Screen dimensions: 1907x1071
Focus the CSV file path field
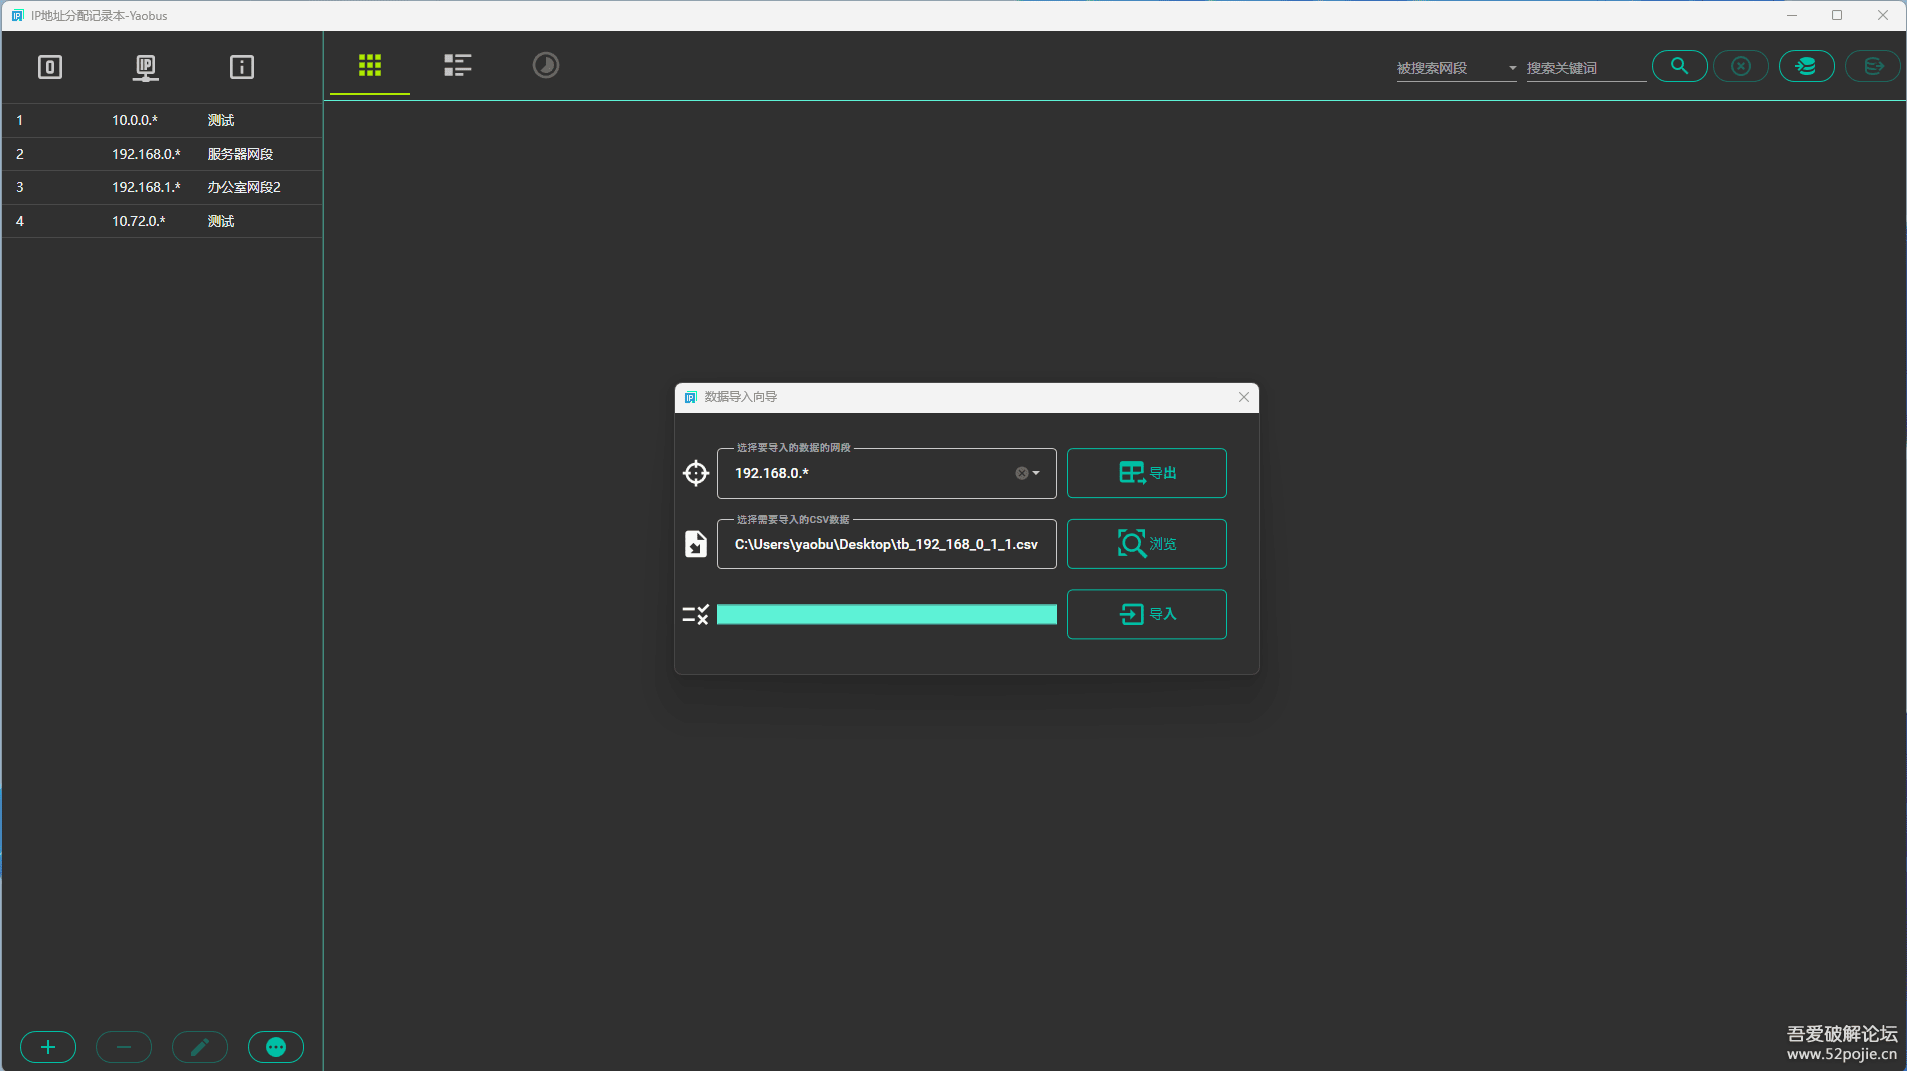[x=887, y=544]
